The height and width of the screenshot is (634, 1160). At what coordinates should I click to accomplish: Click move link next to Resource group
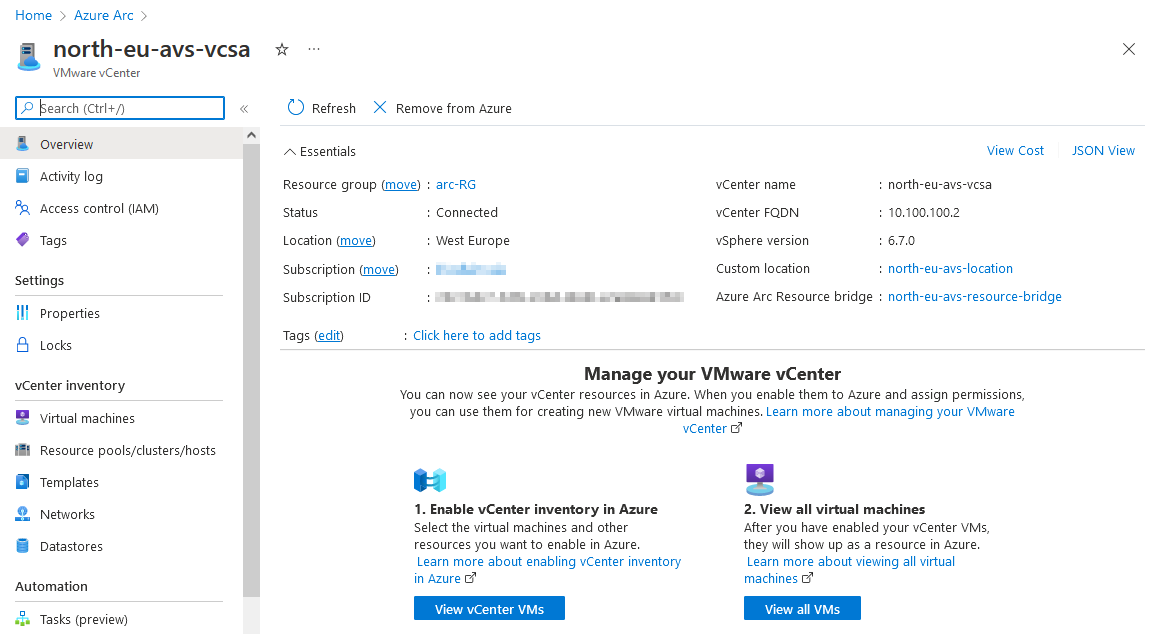pos(401,184)
